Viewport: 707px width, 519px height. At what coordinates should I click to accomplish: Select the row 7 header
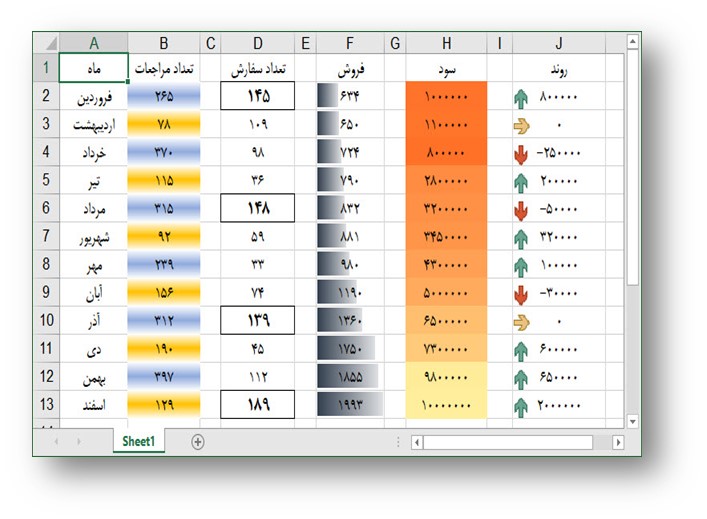click(46, 238)
